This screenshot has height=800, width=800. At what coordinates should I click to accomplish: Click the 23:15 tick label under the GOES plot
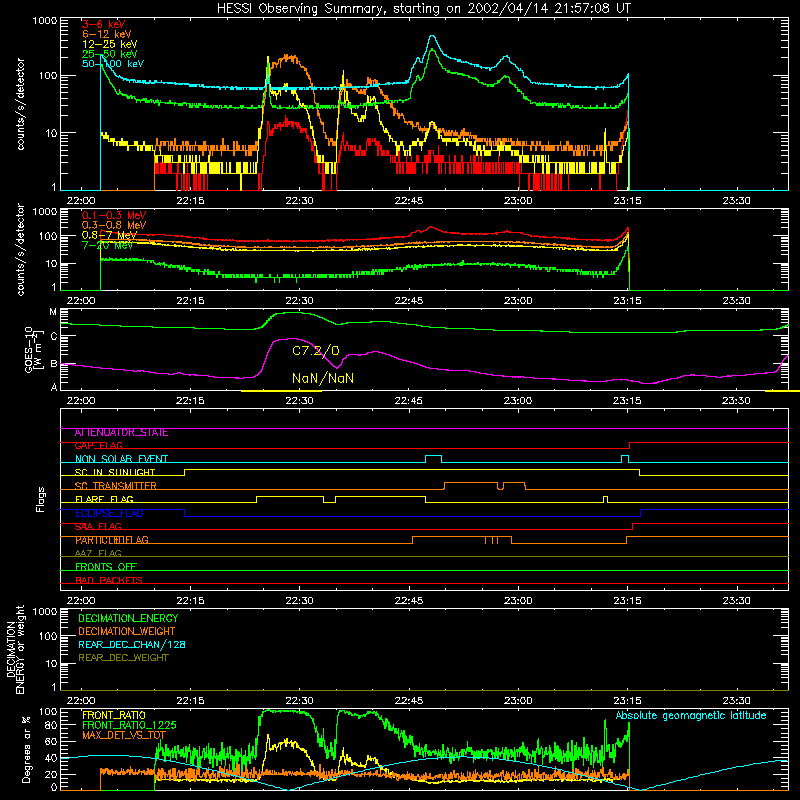click(627, 401)
